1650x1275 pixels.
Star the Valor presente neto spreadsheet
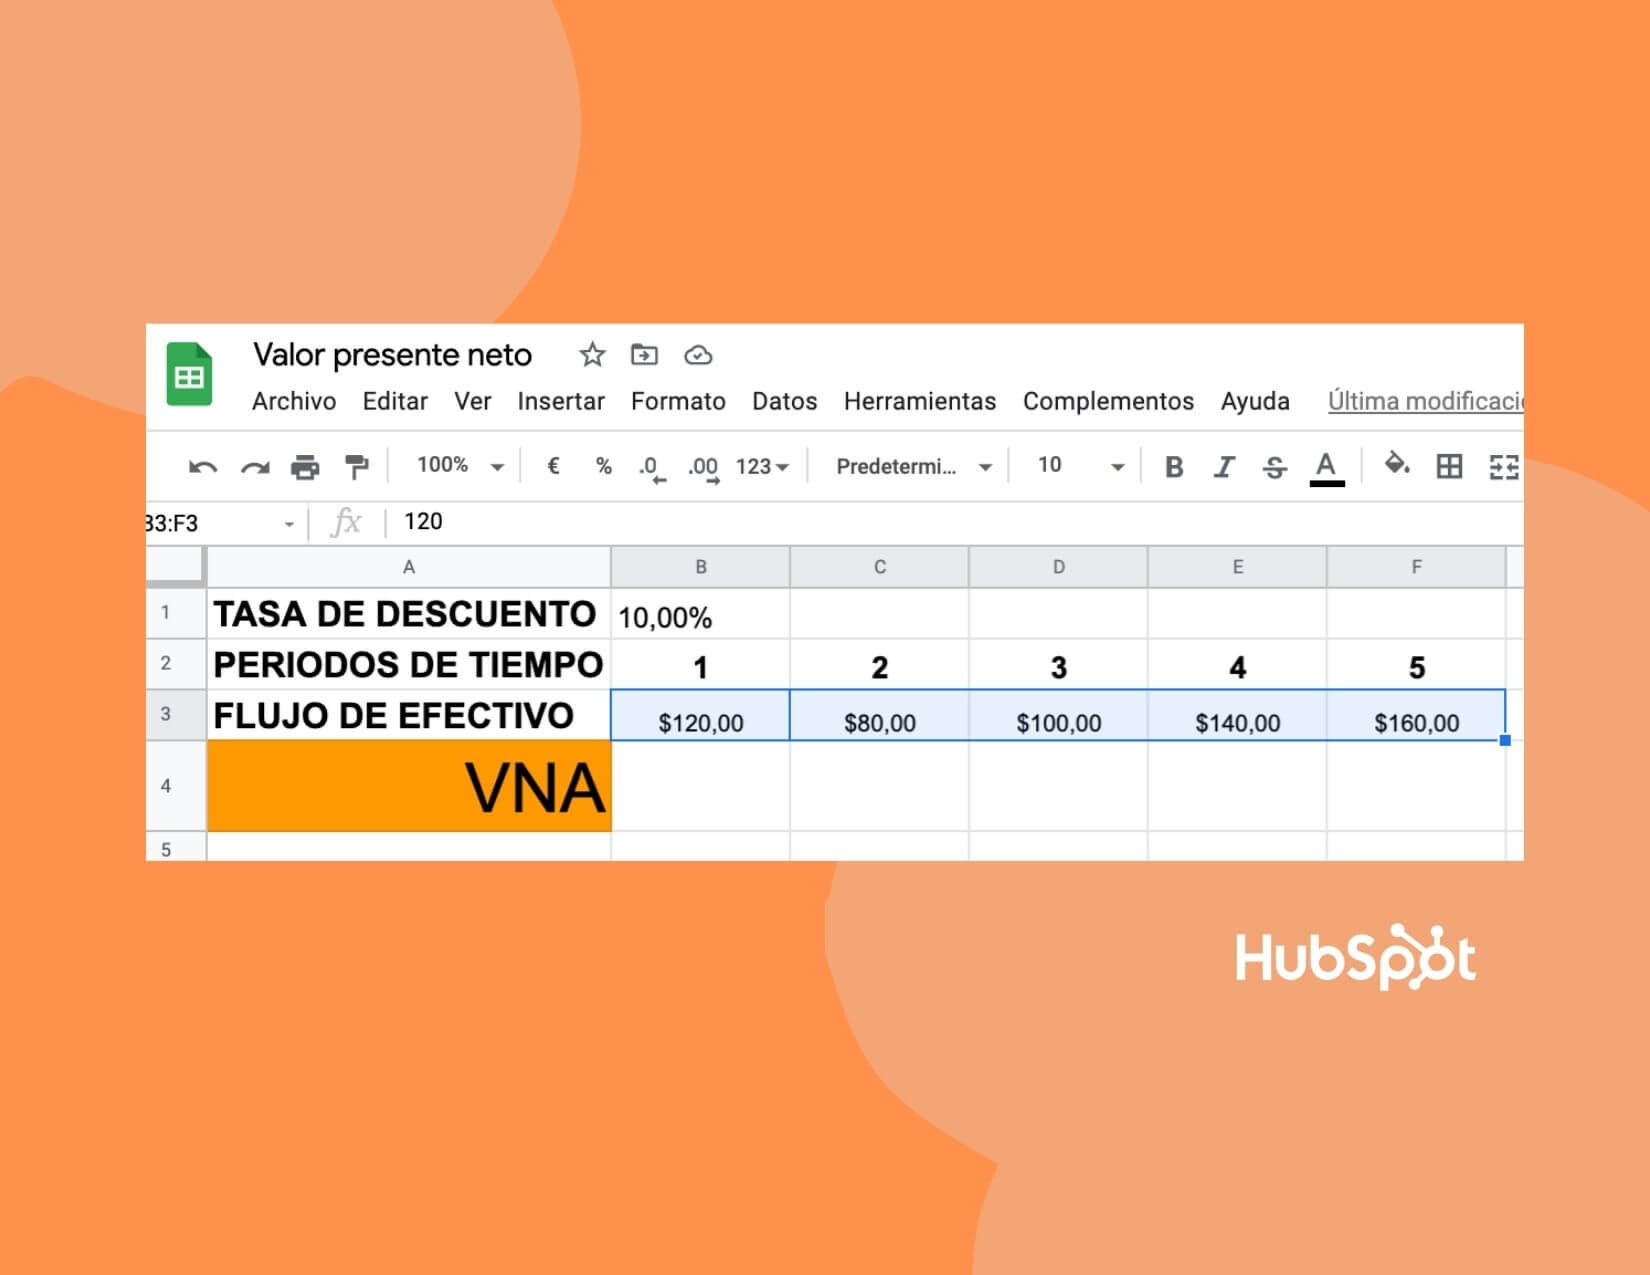592,354
